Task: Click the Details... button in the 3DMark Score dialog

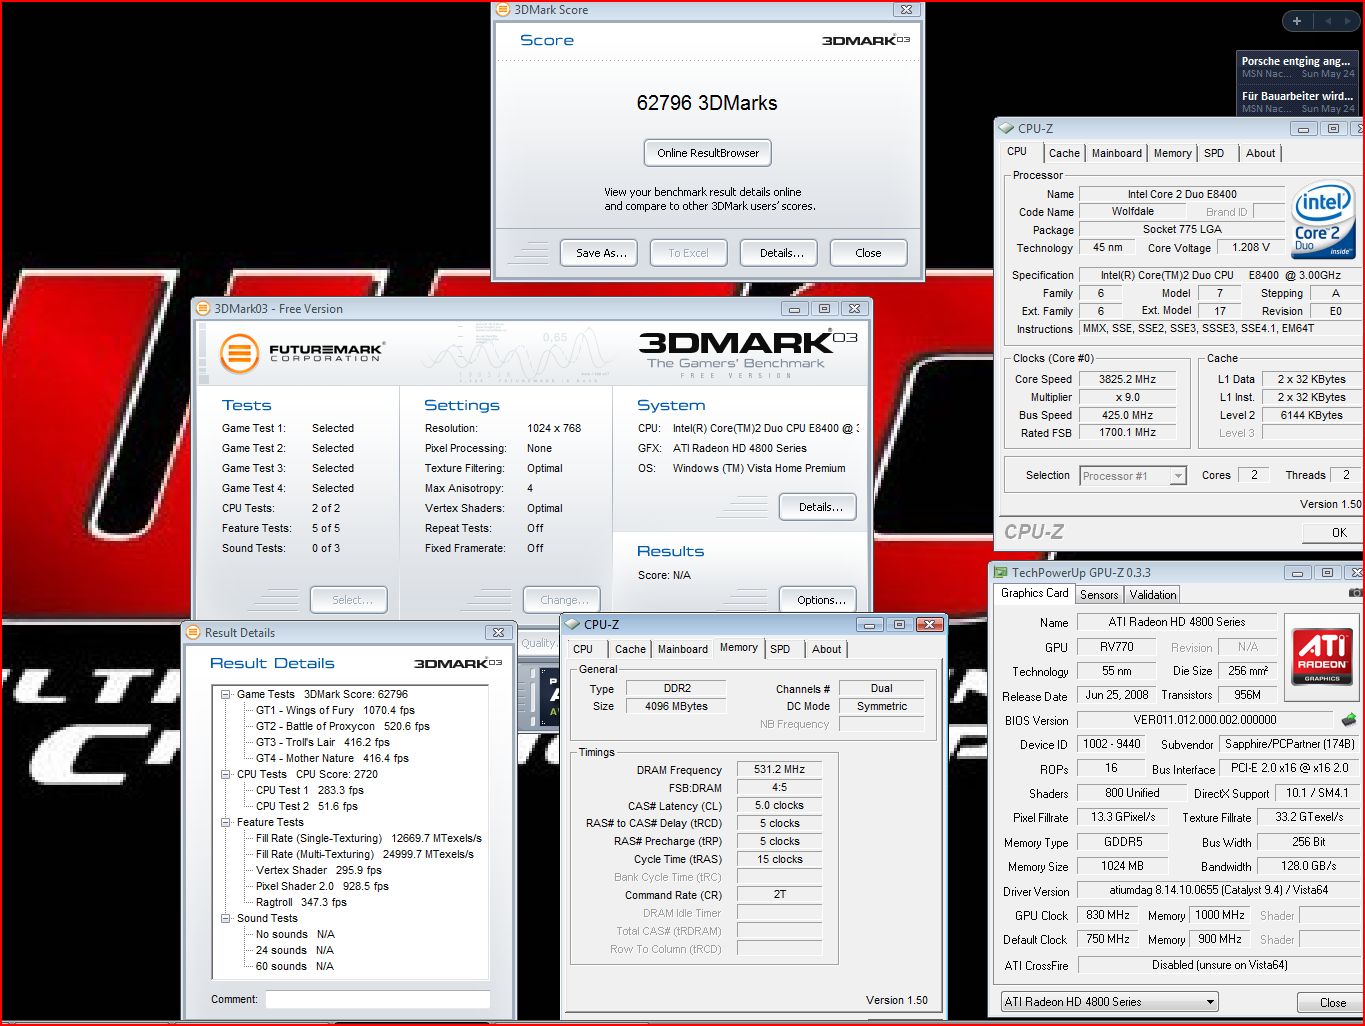Action: tap(781, 253)
